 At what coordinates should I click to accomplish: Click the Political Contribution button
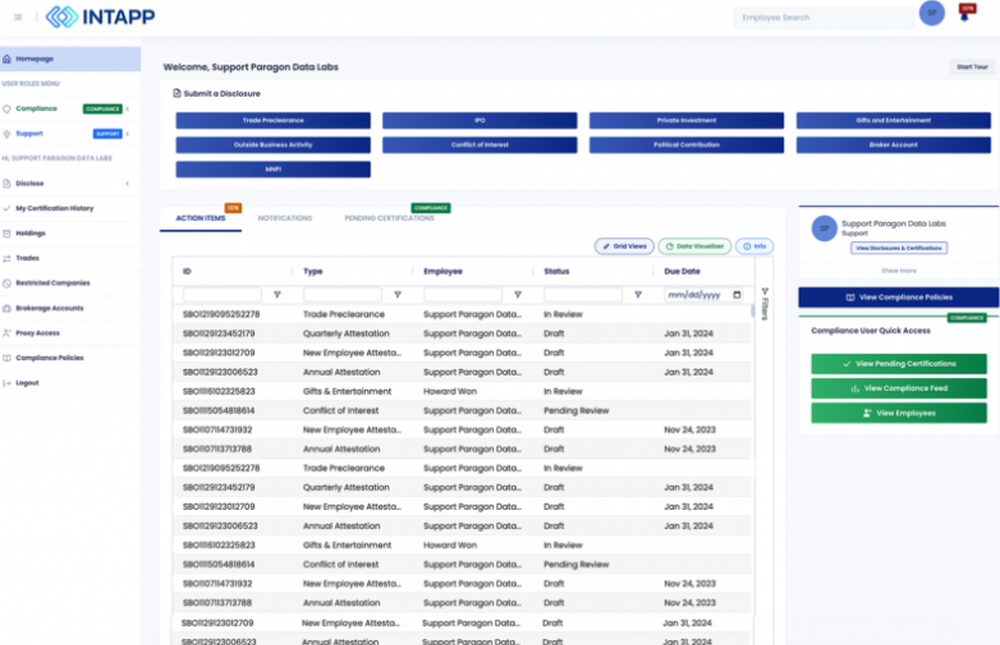686,145
